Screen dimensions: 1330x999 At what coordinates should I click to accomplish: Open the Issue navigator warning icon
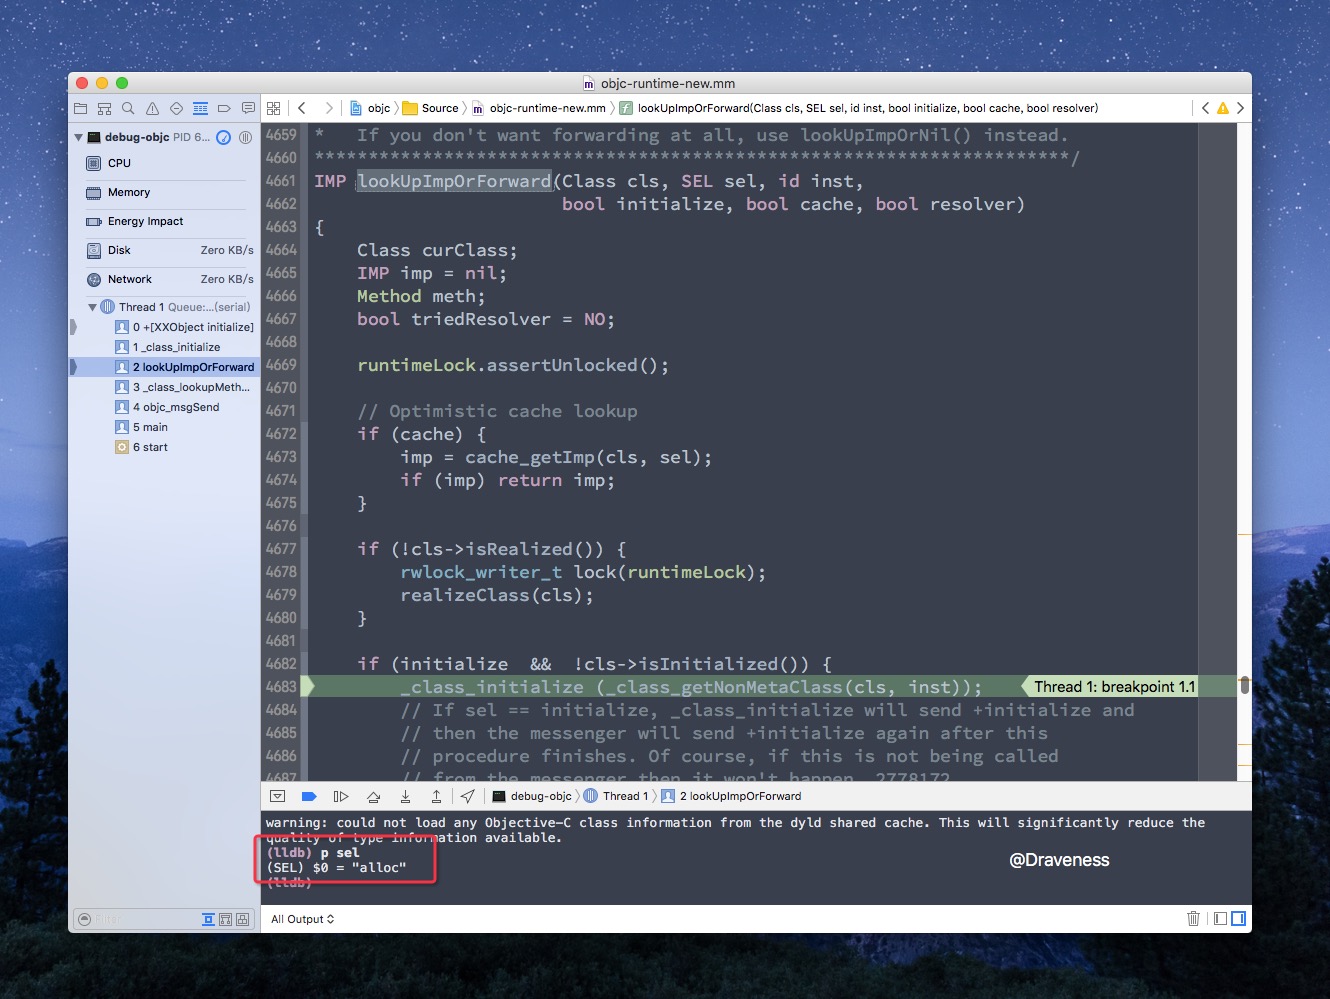coord(152,108)
